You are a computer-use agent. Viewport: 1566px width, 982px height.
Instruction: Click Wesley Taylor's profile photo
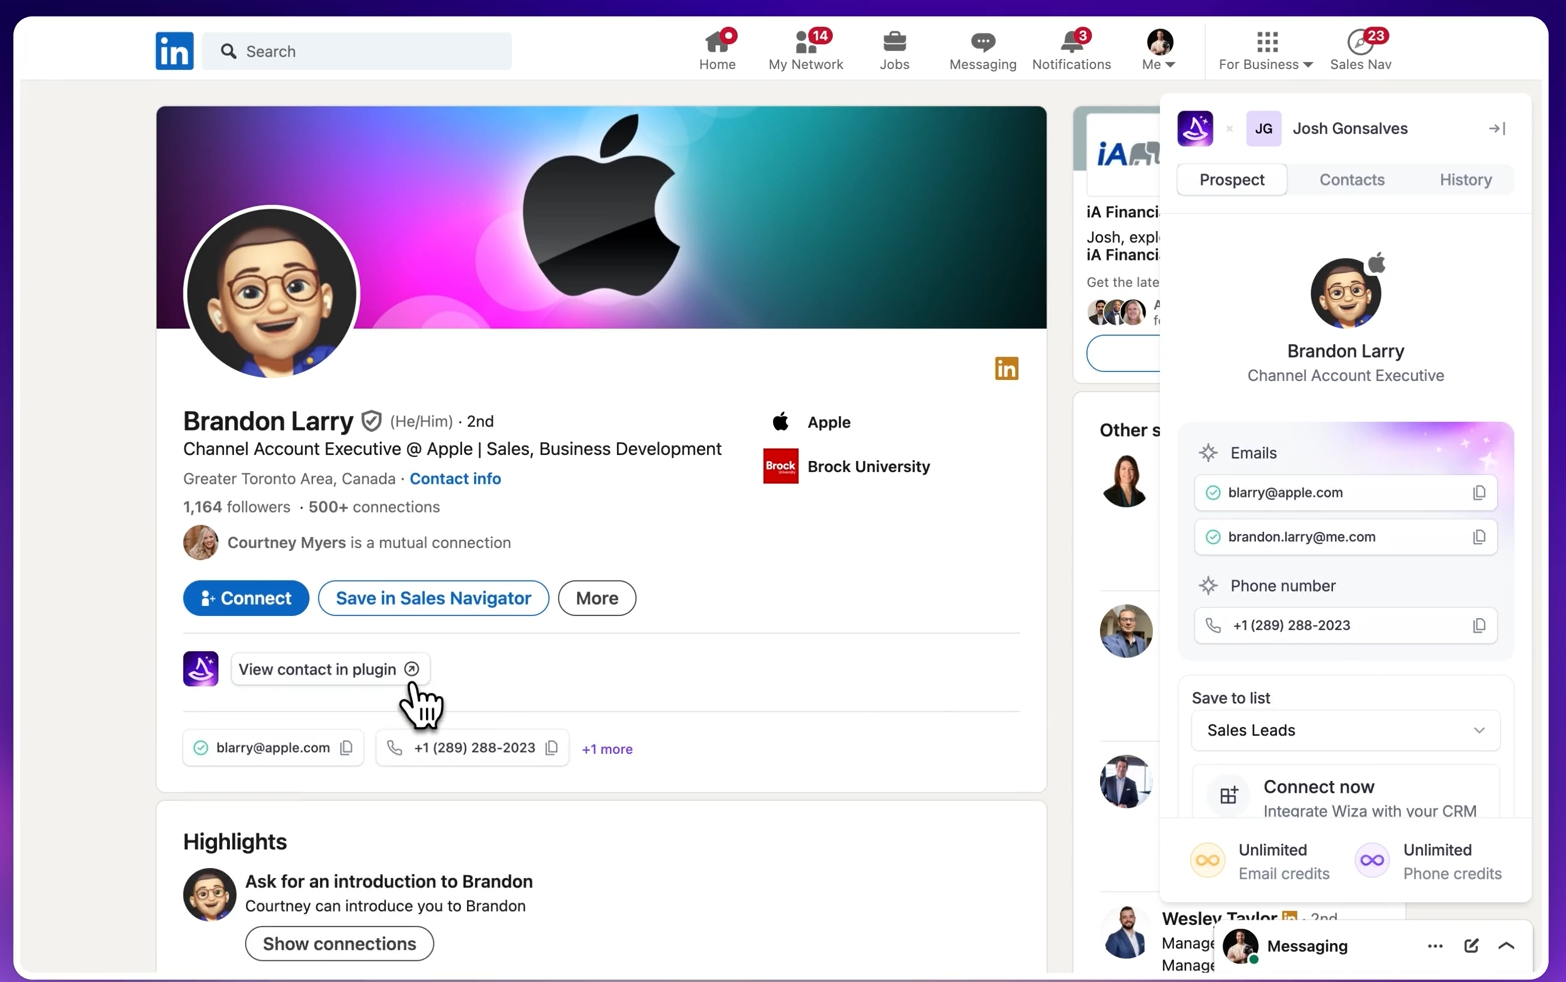(x=1126, y=932)
